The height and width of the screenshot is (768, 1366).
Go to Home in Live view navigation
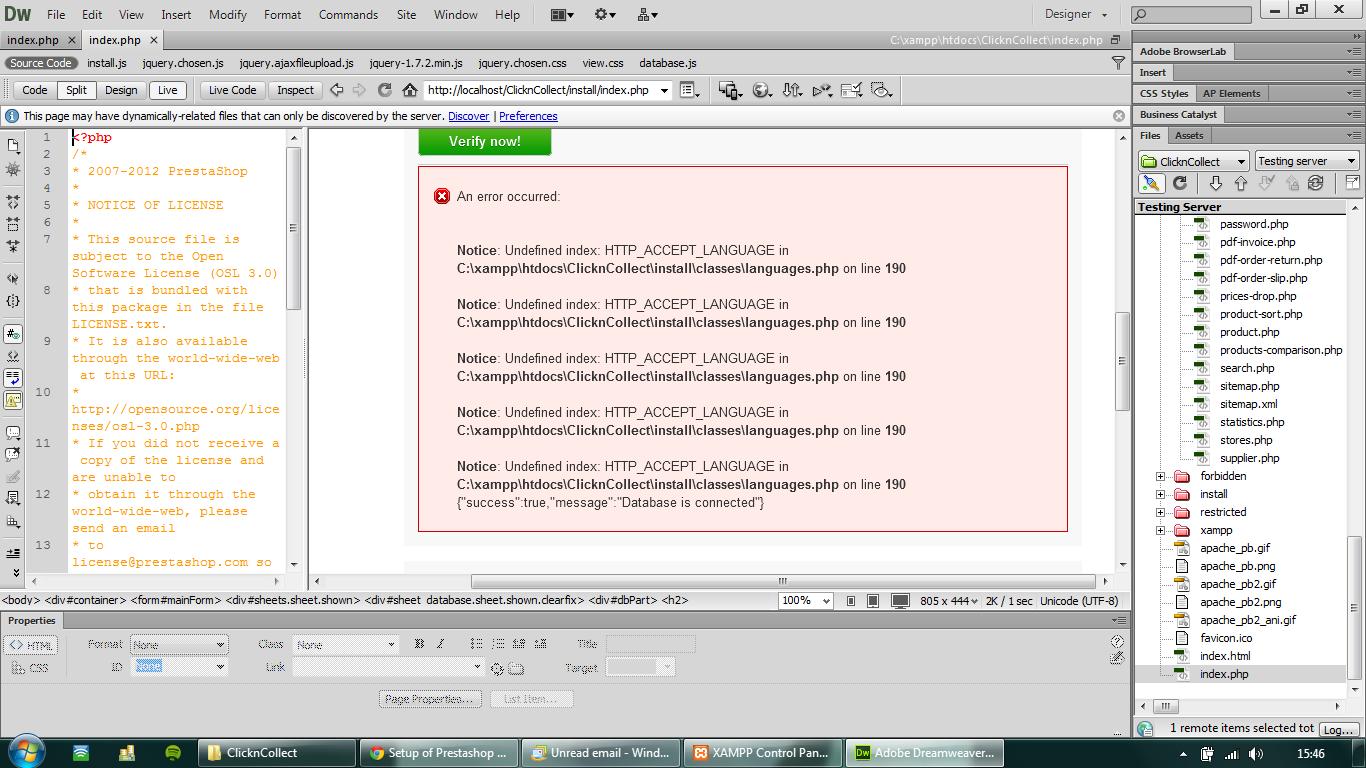410,90
